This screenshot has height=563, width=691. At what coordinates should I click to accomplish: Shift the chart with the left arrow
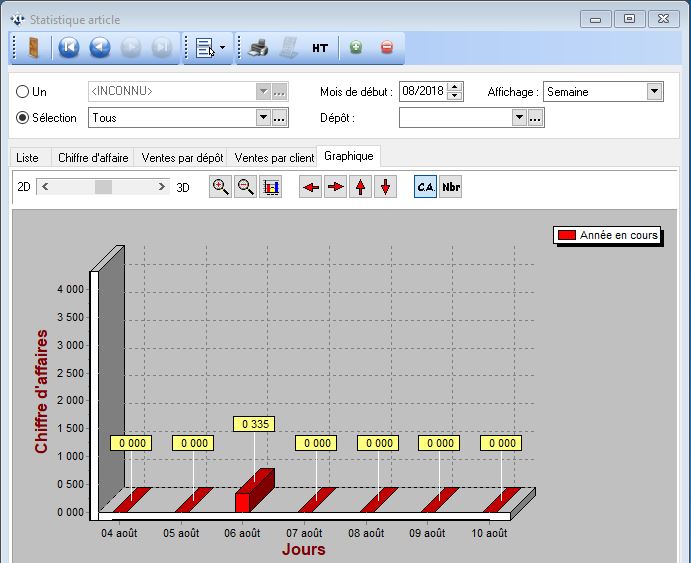click(311, 187)
